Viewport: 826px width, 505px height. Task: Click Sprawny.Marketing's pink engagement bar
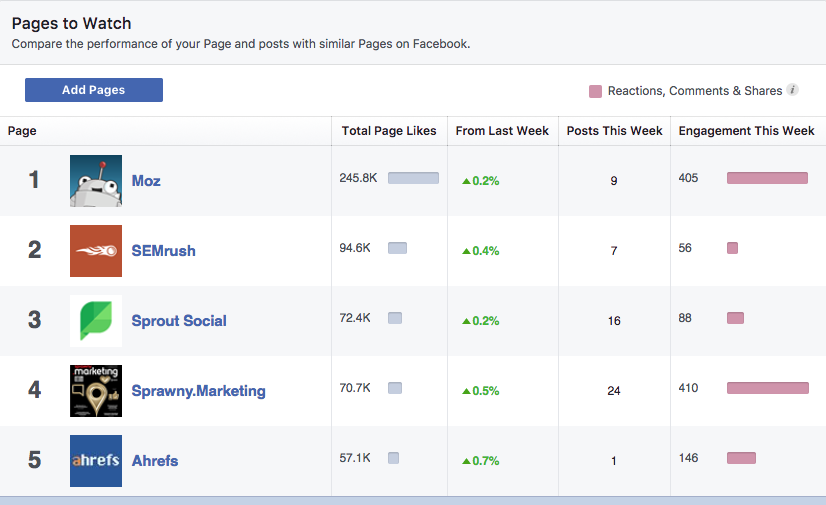[768, 388]
